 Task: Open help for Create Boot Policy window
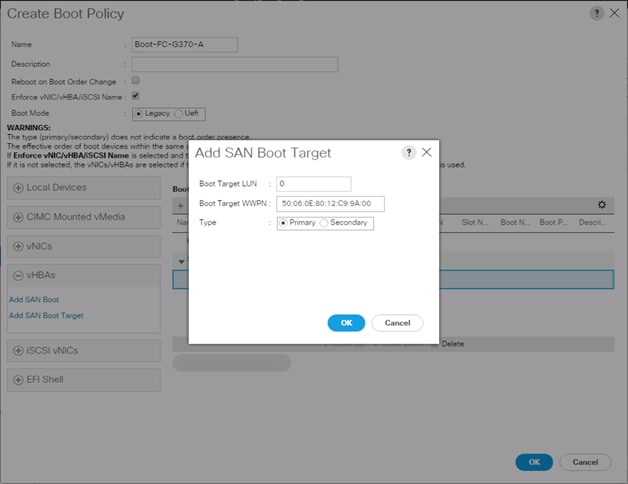[x=596, y=13]
